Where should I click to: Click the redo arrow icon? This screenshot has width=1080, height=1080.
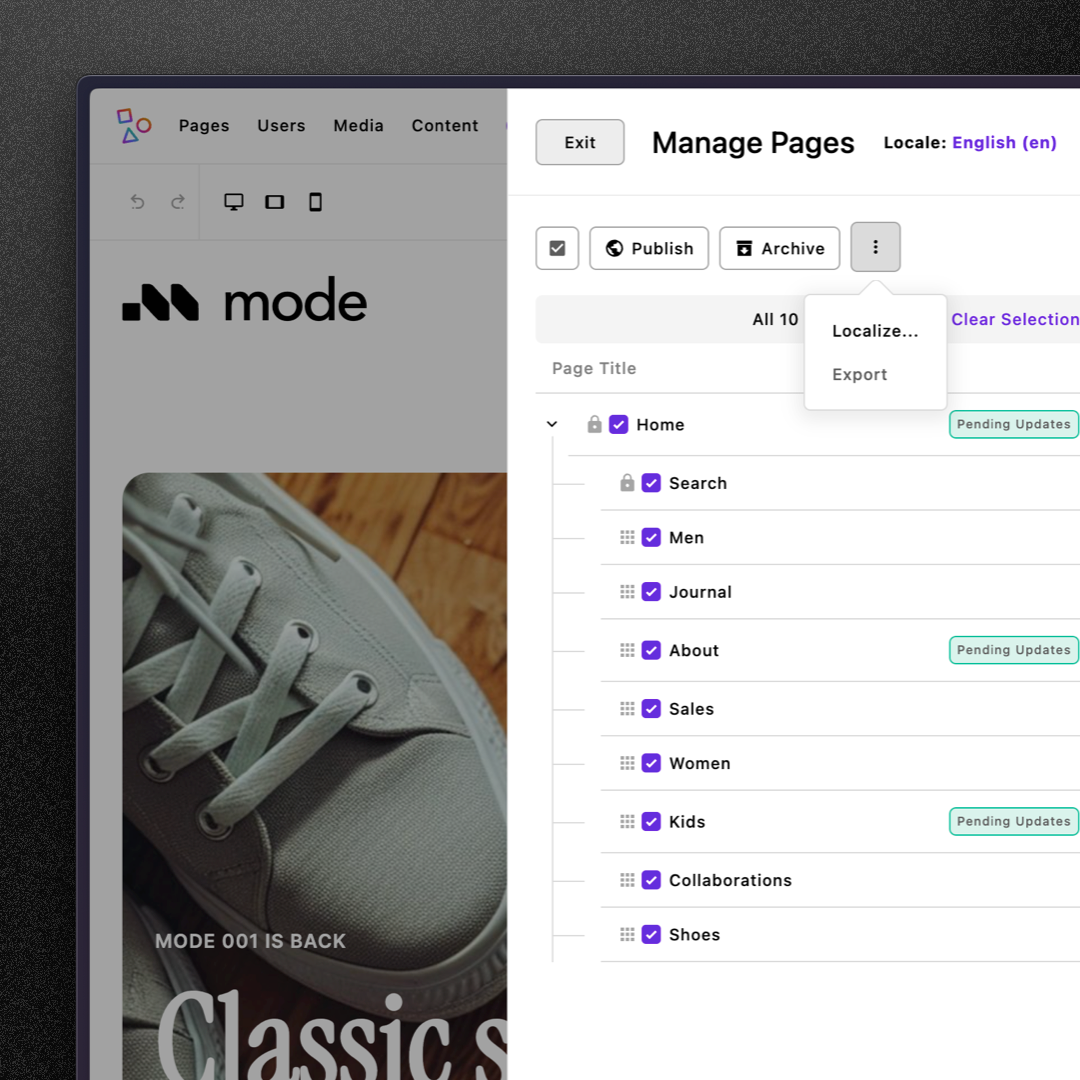pyautogui.click(x=178, y=201)
